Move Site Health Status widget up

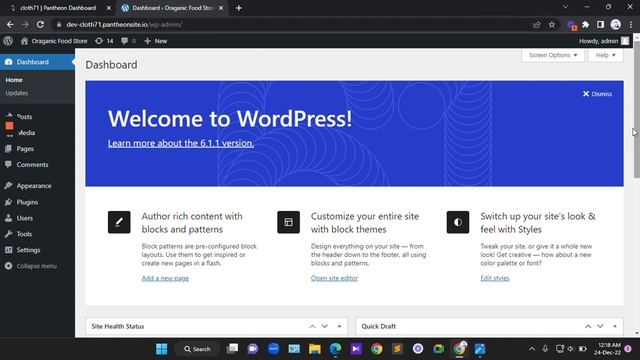point(312,326)
